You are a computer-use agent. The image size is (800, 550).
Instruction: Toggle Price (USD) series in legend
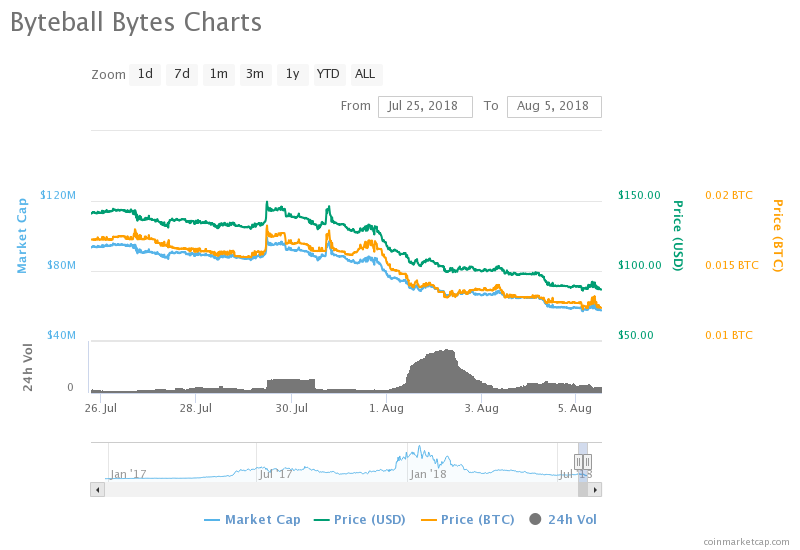360,520
